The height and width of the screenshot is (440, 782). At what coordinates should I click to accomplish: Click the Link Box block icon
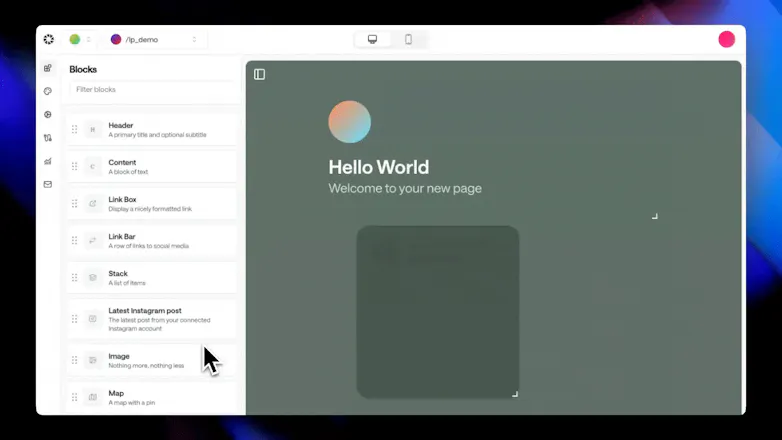93,204
